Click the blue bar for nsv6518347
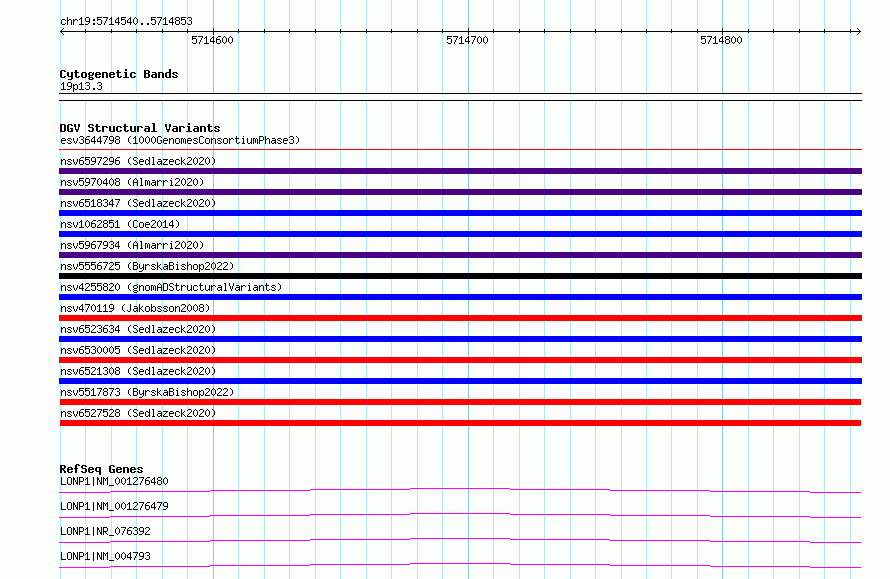890x579 pixels. (x=460, y=213)
